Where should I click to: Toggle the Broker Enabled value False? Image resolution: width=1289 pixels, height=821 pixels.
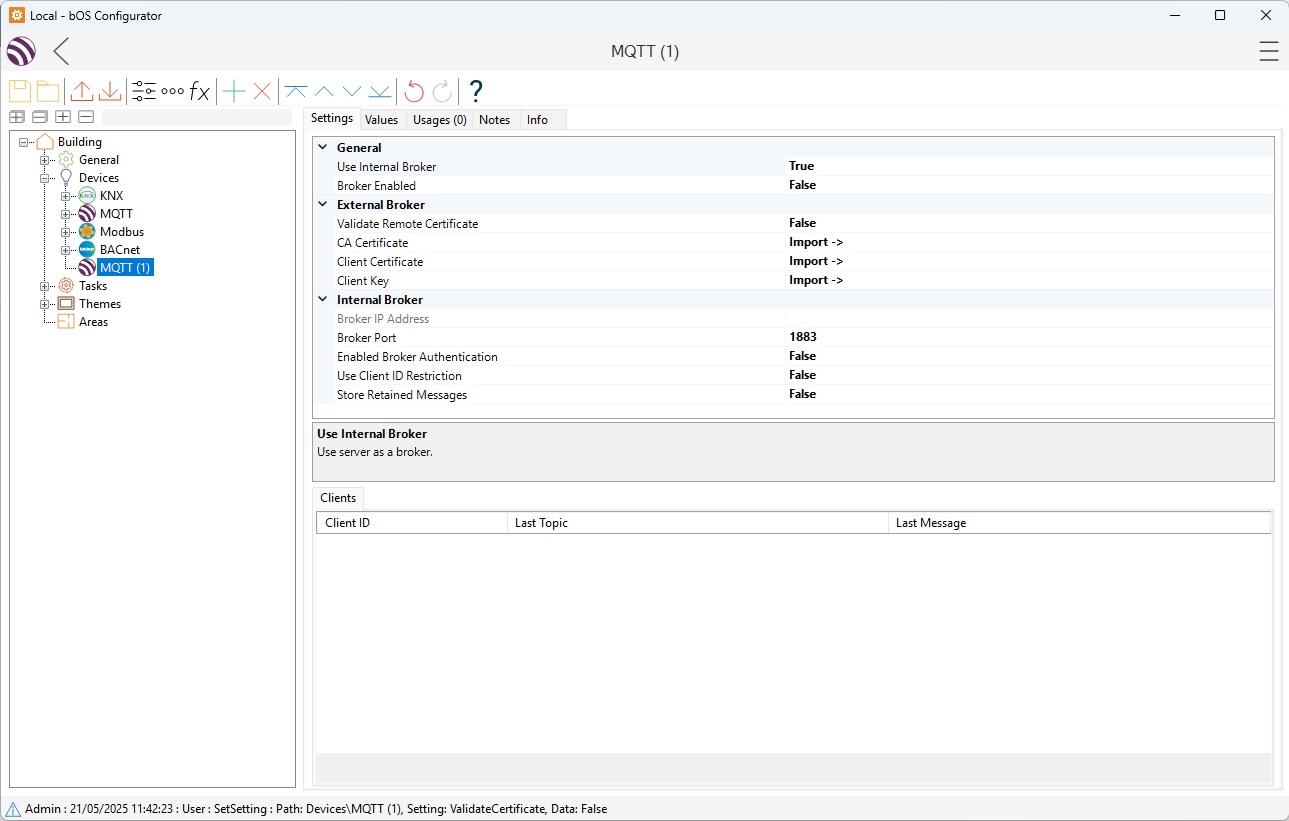802,185
